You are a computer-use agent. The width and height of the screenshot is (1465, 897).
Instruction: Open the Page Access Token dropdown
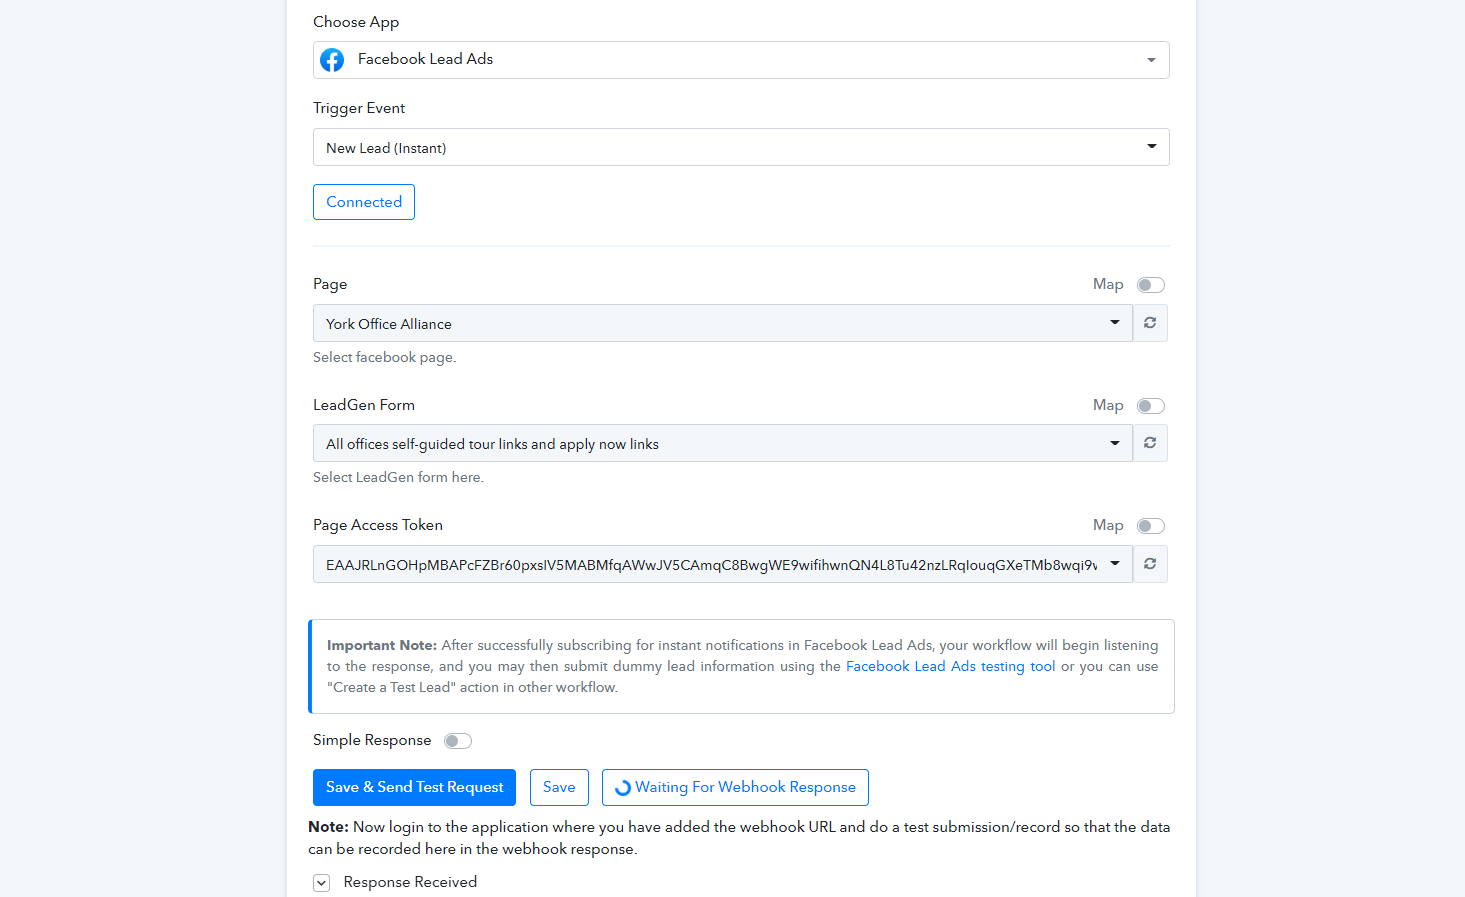pyautogui.click(x=723, y=564)
